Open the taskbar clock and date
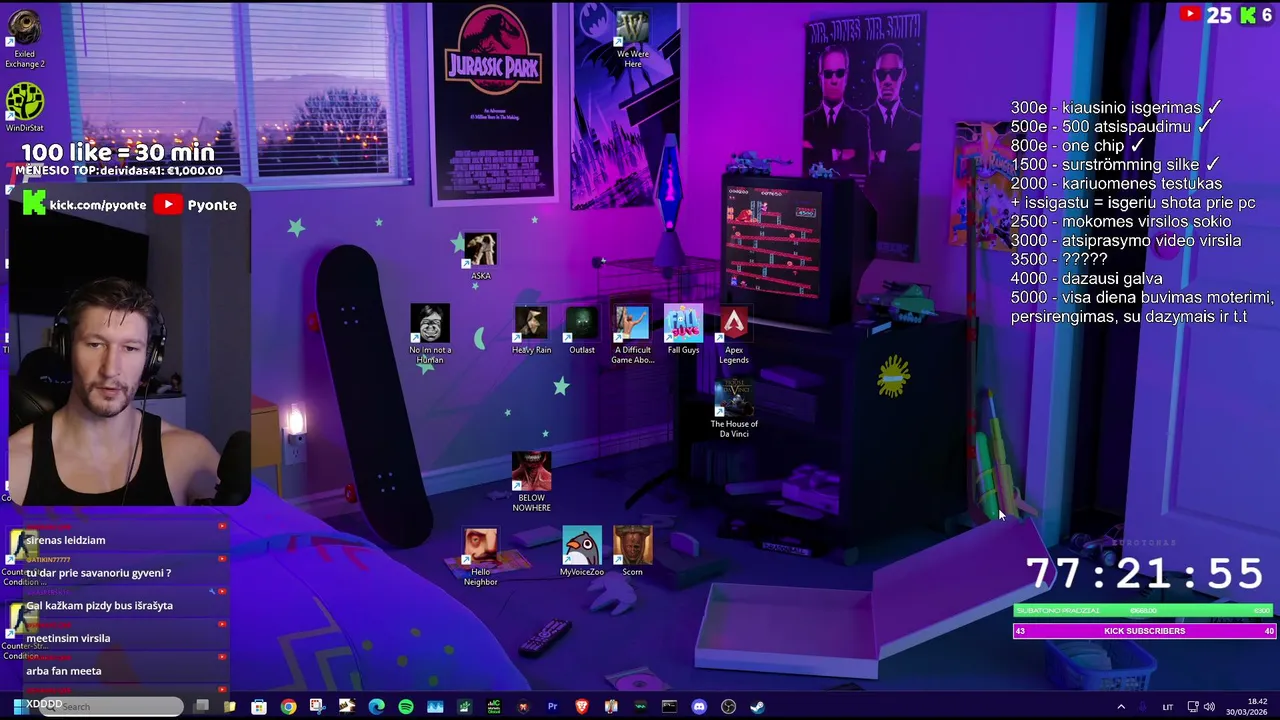This screenshot has height=720, width=1280. [x=1247, y=707]
